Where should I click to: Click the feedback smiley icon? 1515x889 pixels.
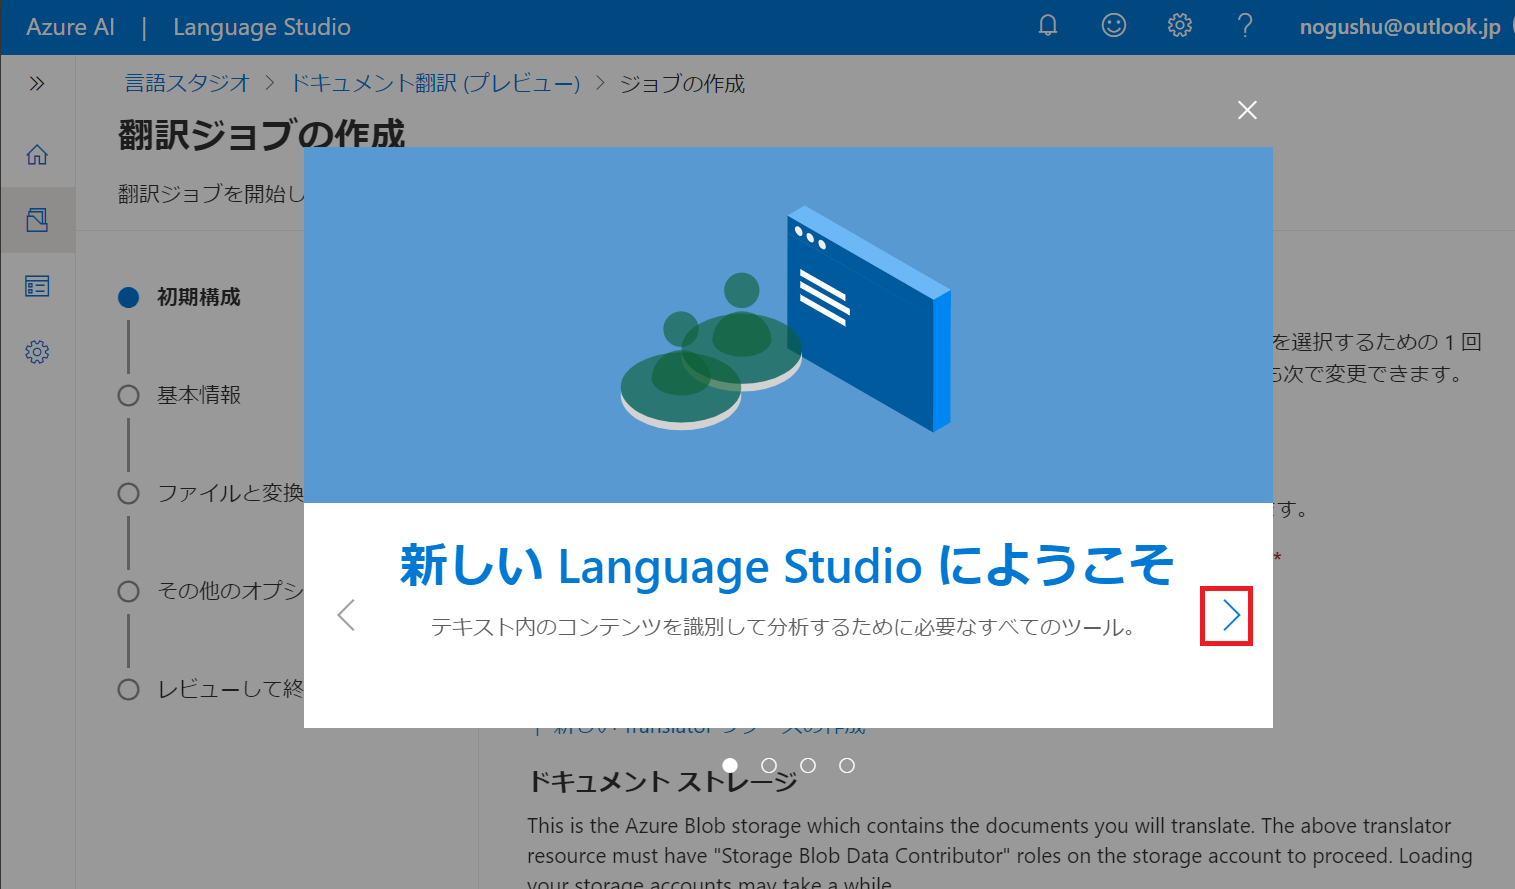tap(1114, 26)
